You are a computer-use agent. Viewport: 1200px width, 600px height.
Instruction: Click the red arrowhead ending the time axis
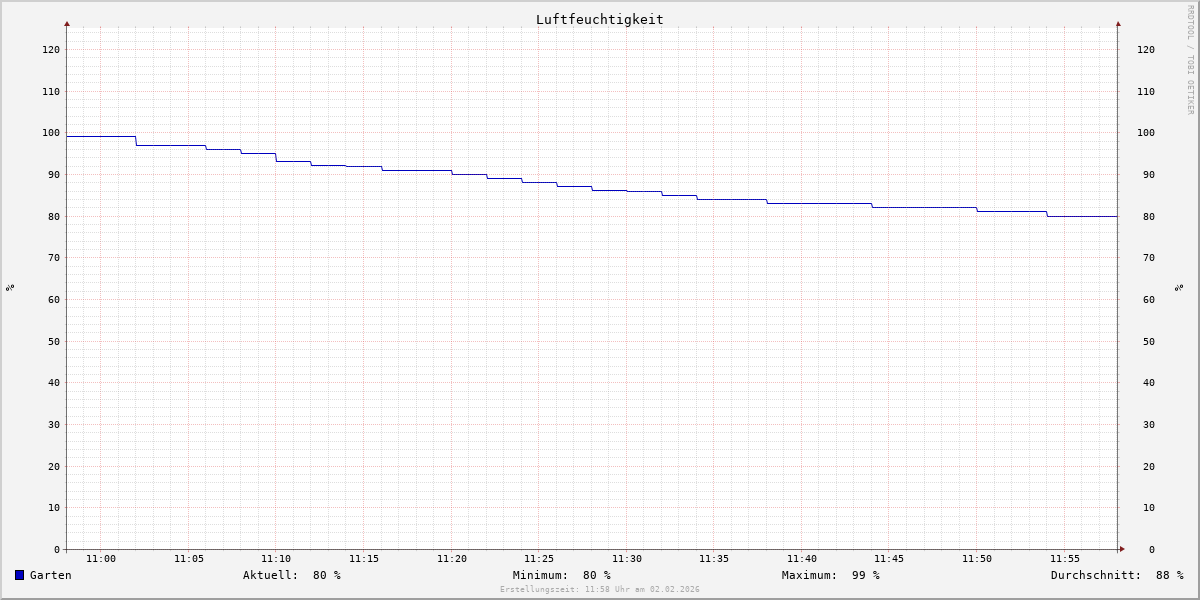pos(1122,549)
